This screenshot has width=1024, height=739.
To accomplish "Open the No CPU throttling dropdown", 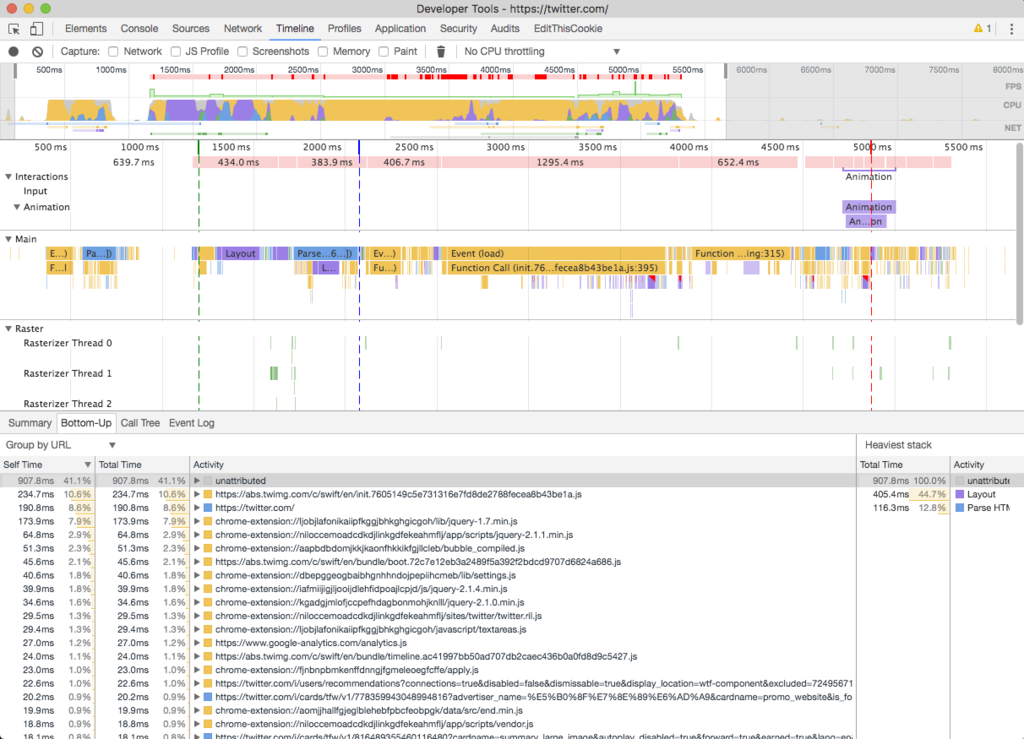I will point(541,52).
